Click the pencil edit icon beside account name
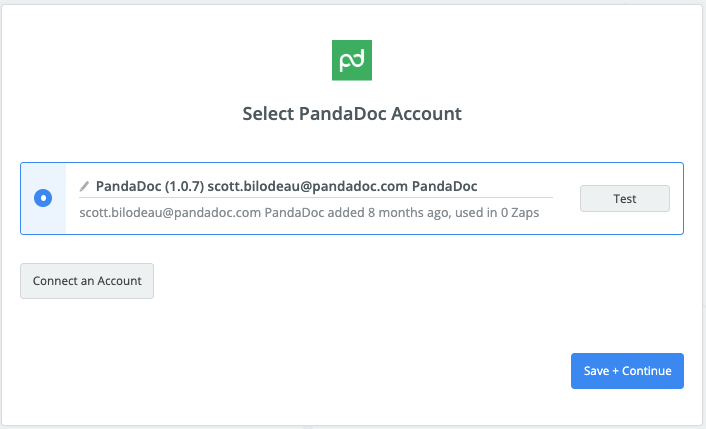 coord(85,186)
